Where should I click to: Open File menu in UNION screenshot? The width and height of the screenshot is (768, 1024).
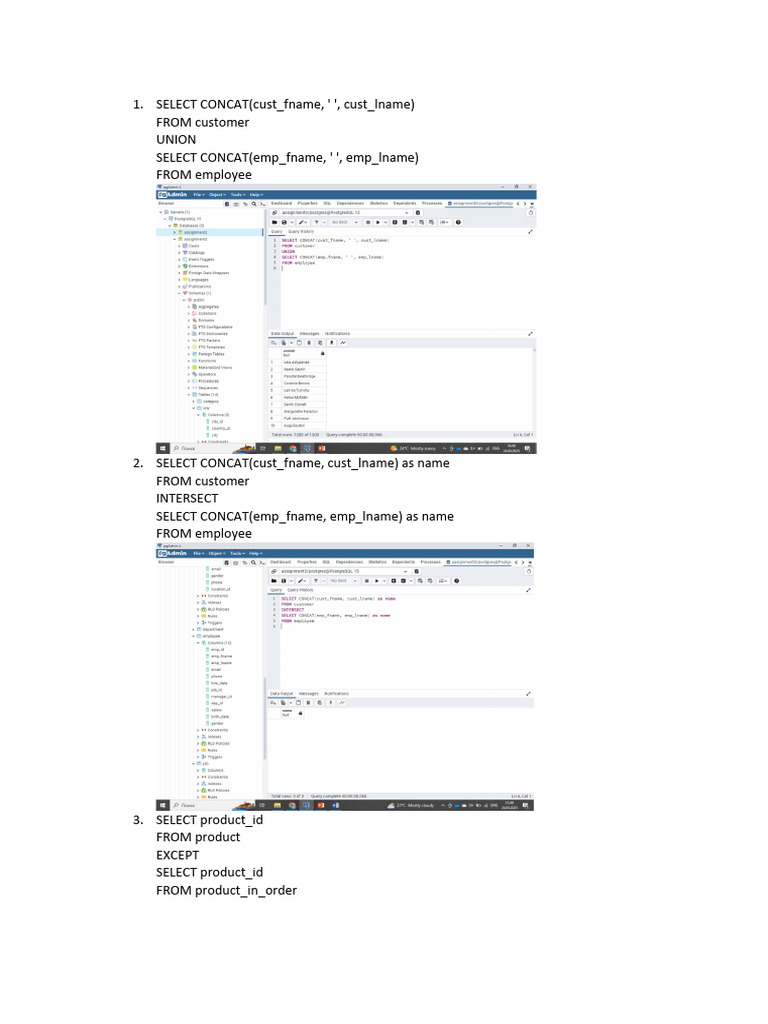[199, 195]
